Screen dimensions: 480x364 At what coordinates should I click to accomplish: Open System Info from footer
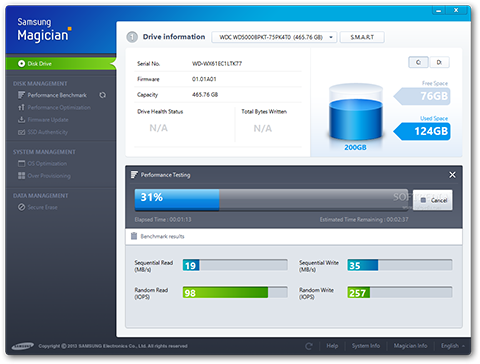tap(366, 346)
